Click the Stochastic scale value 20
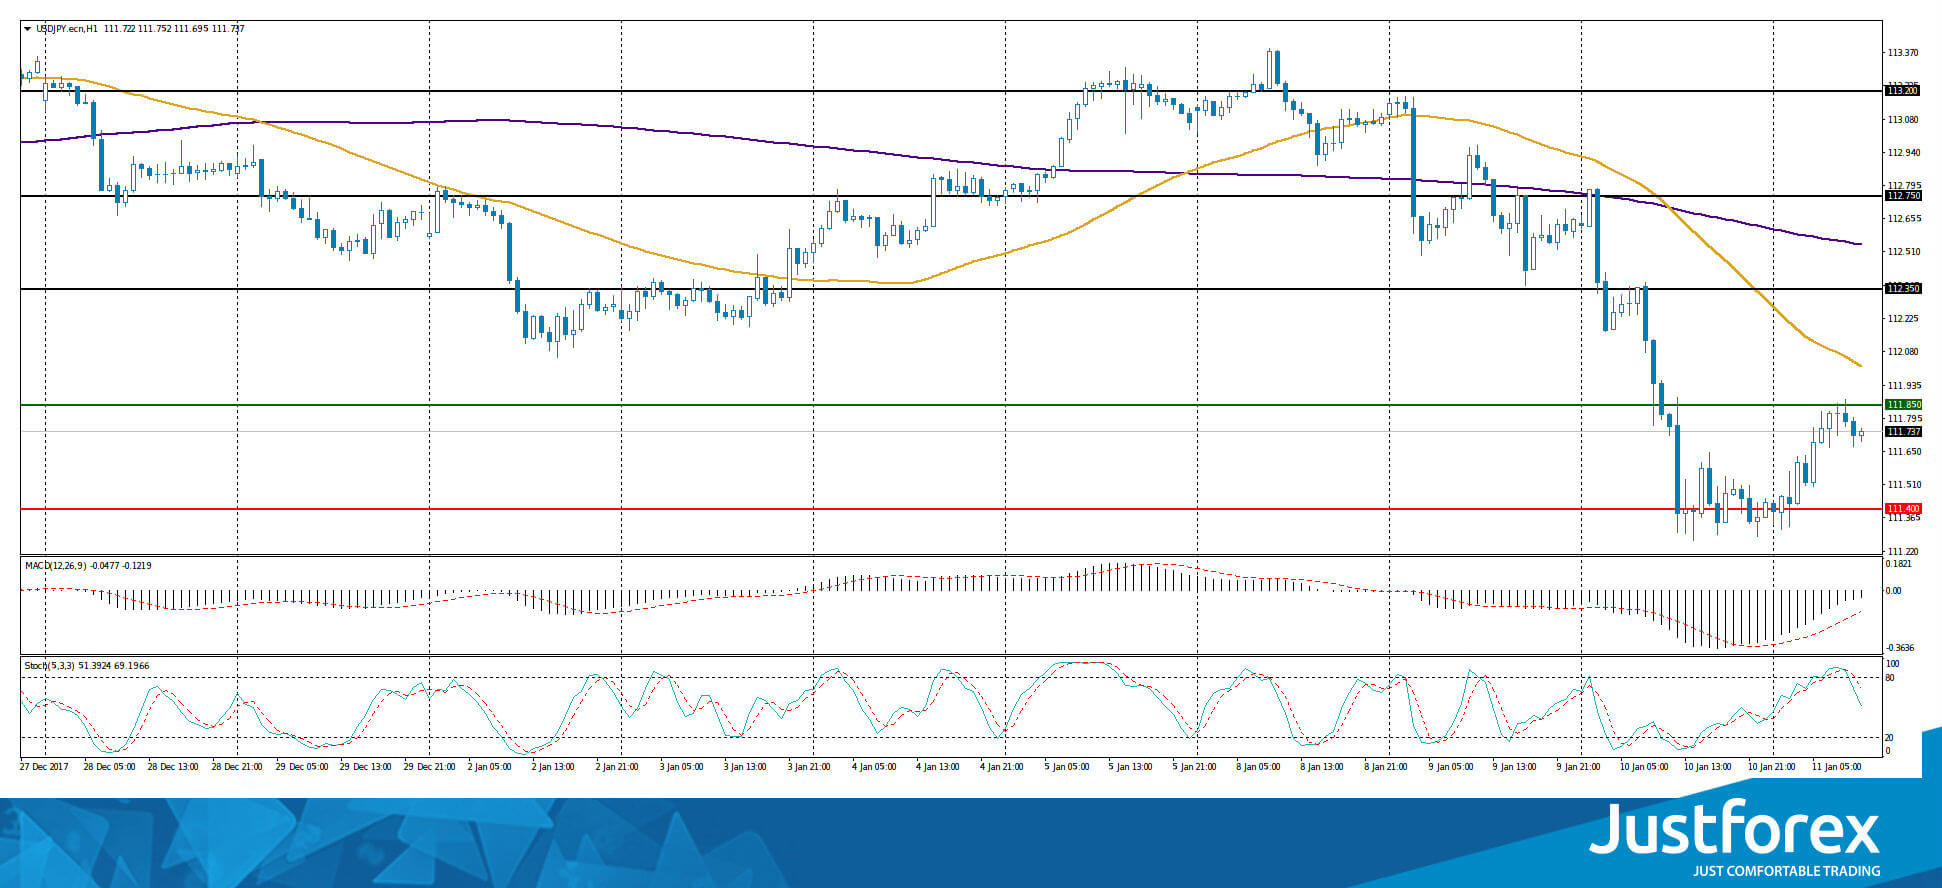Image resolution: width=1942 pixels, height=888 pixels. pyautogui.click(x=1890, y=738)
